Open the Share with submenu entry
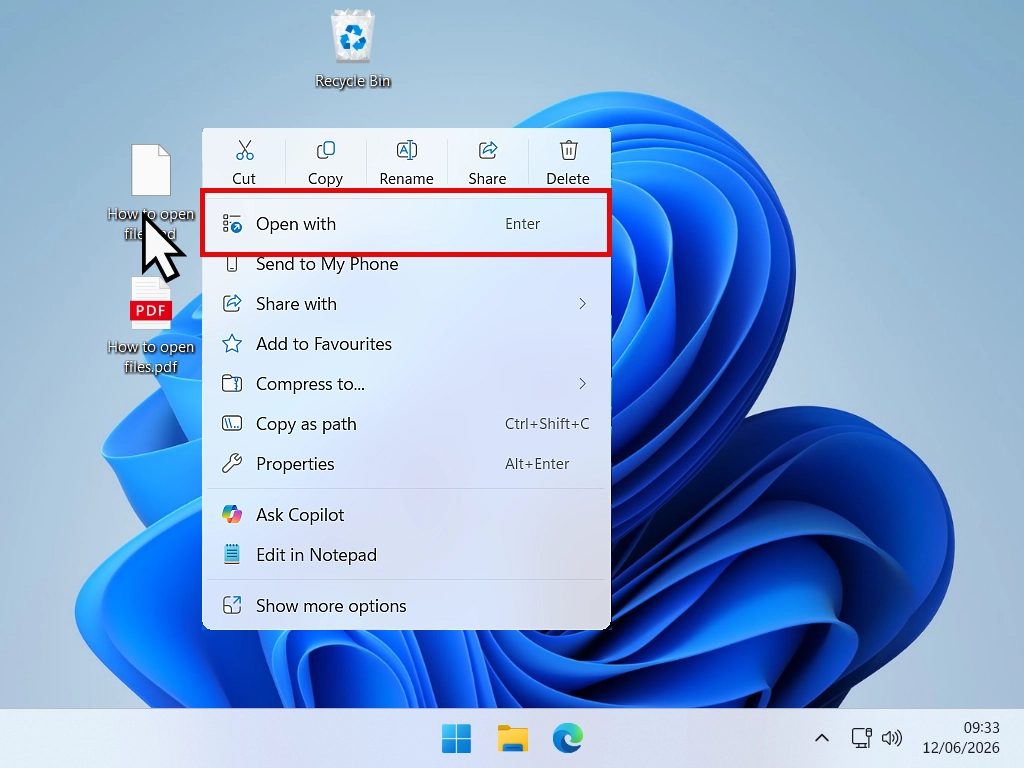 (406, 304)
